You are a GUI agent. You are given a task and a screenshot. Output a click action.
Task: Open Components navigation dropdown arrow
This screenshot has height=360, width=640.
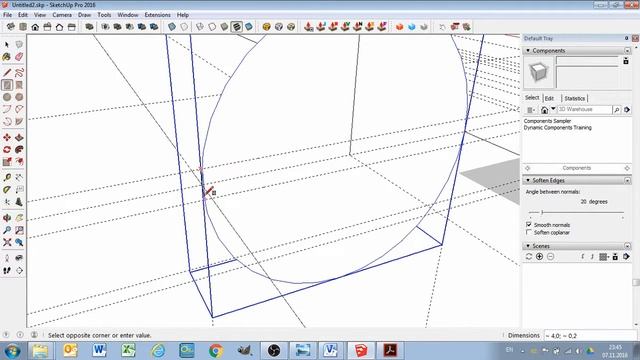(553, 109)
